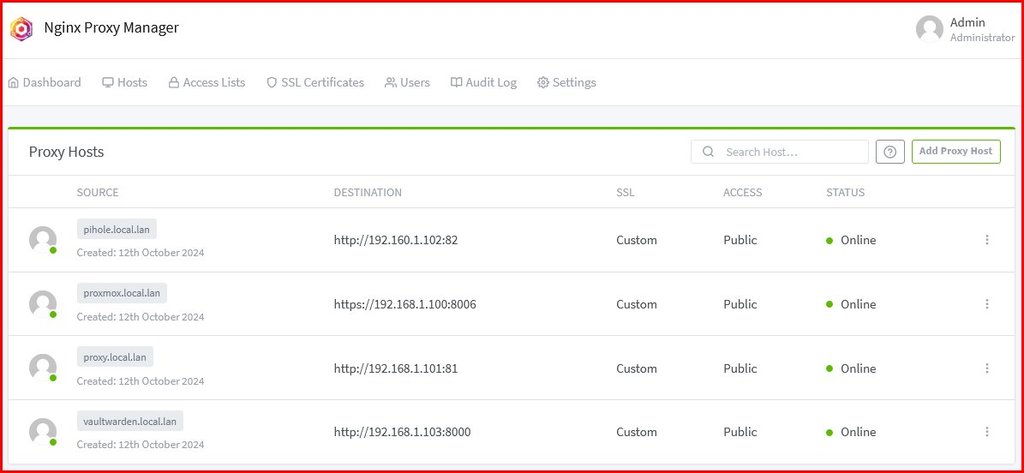Open the three-dot menu for proxy.local.lan

tap(987, 368)
